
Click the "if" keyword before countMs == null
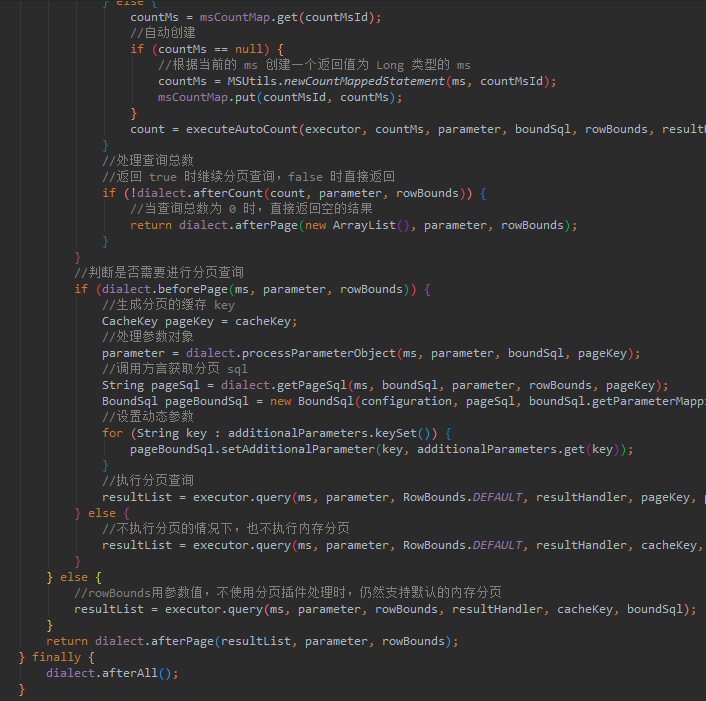coord(137,49)
